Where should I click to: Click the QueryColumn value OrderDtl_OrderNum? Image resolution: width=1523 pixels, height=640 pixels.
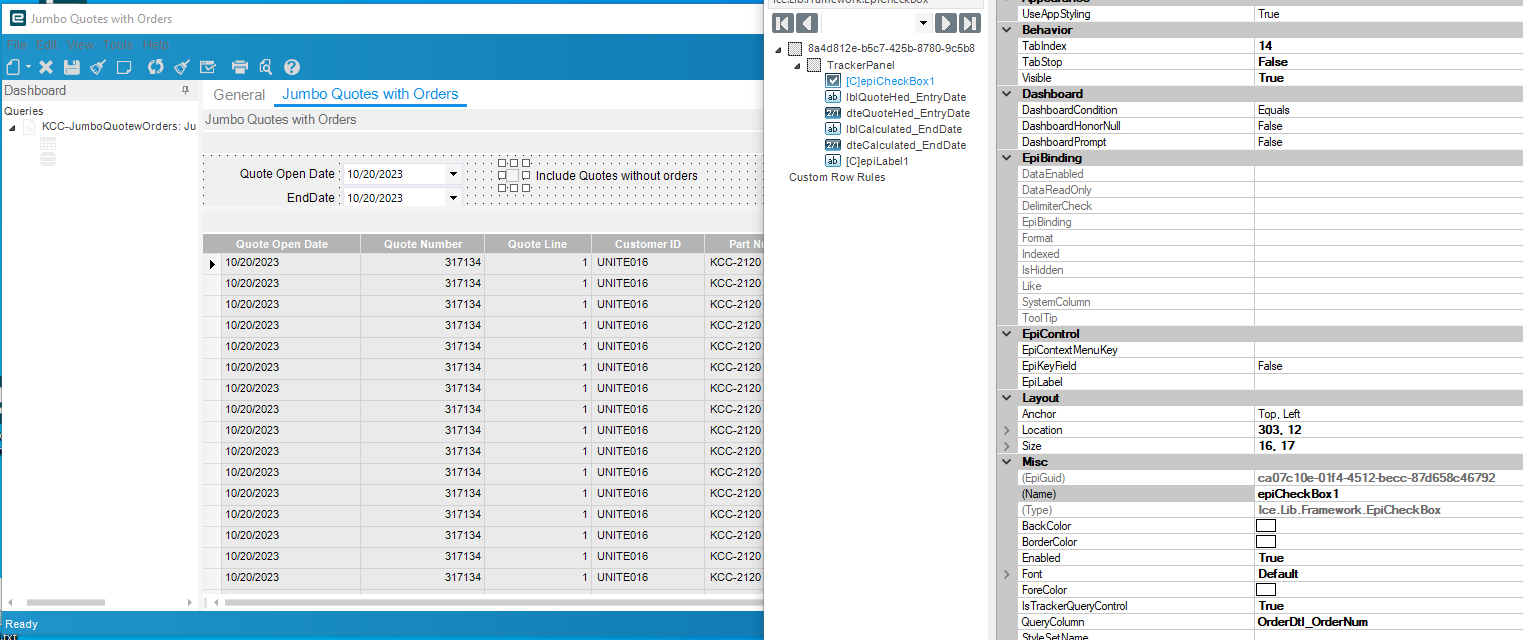tap(1312, 622)
